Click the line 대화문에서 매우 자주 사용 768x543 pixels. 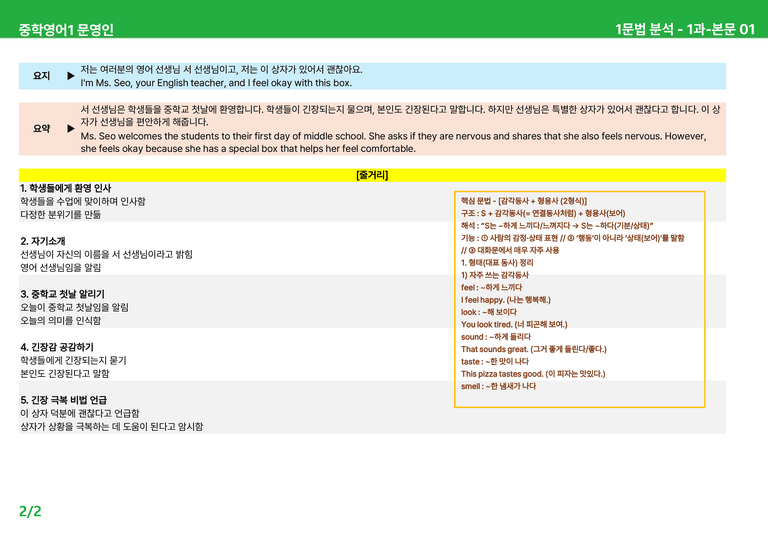[x=509, y=250]
